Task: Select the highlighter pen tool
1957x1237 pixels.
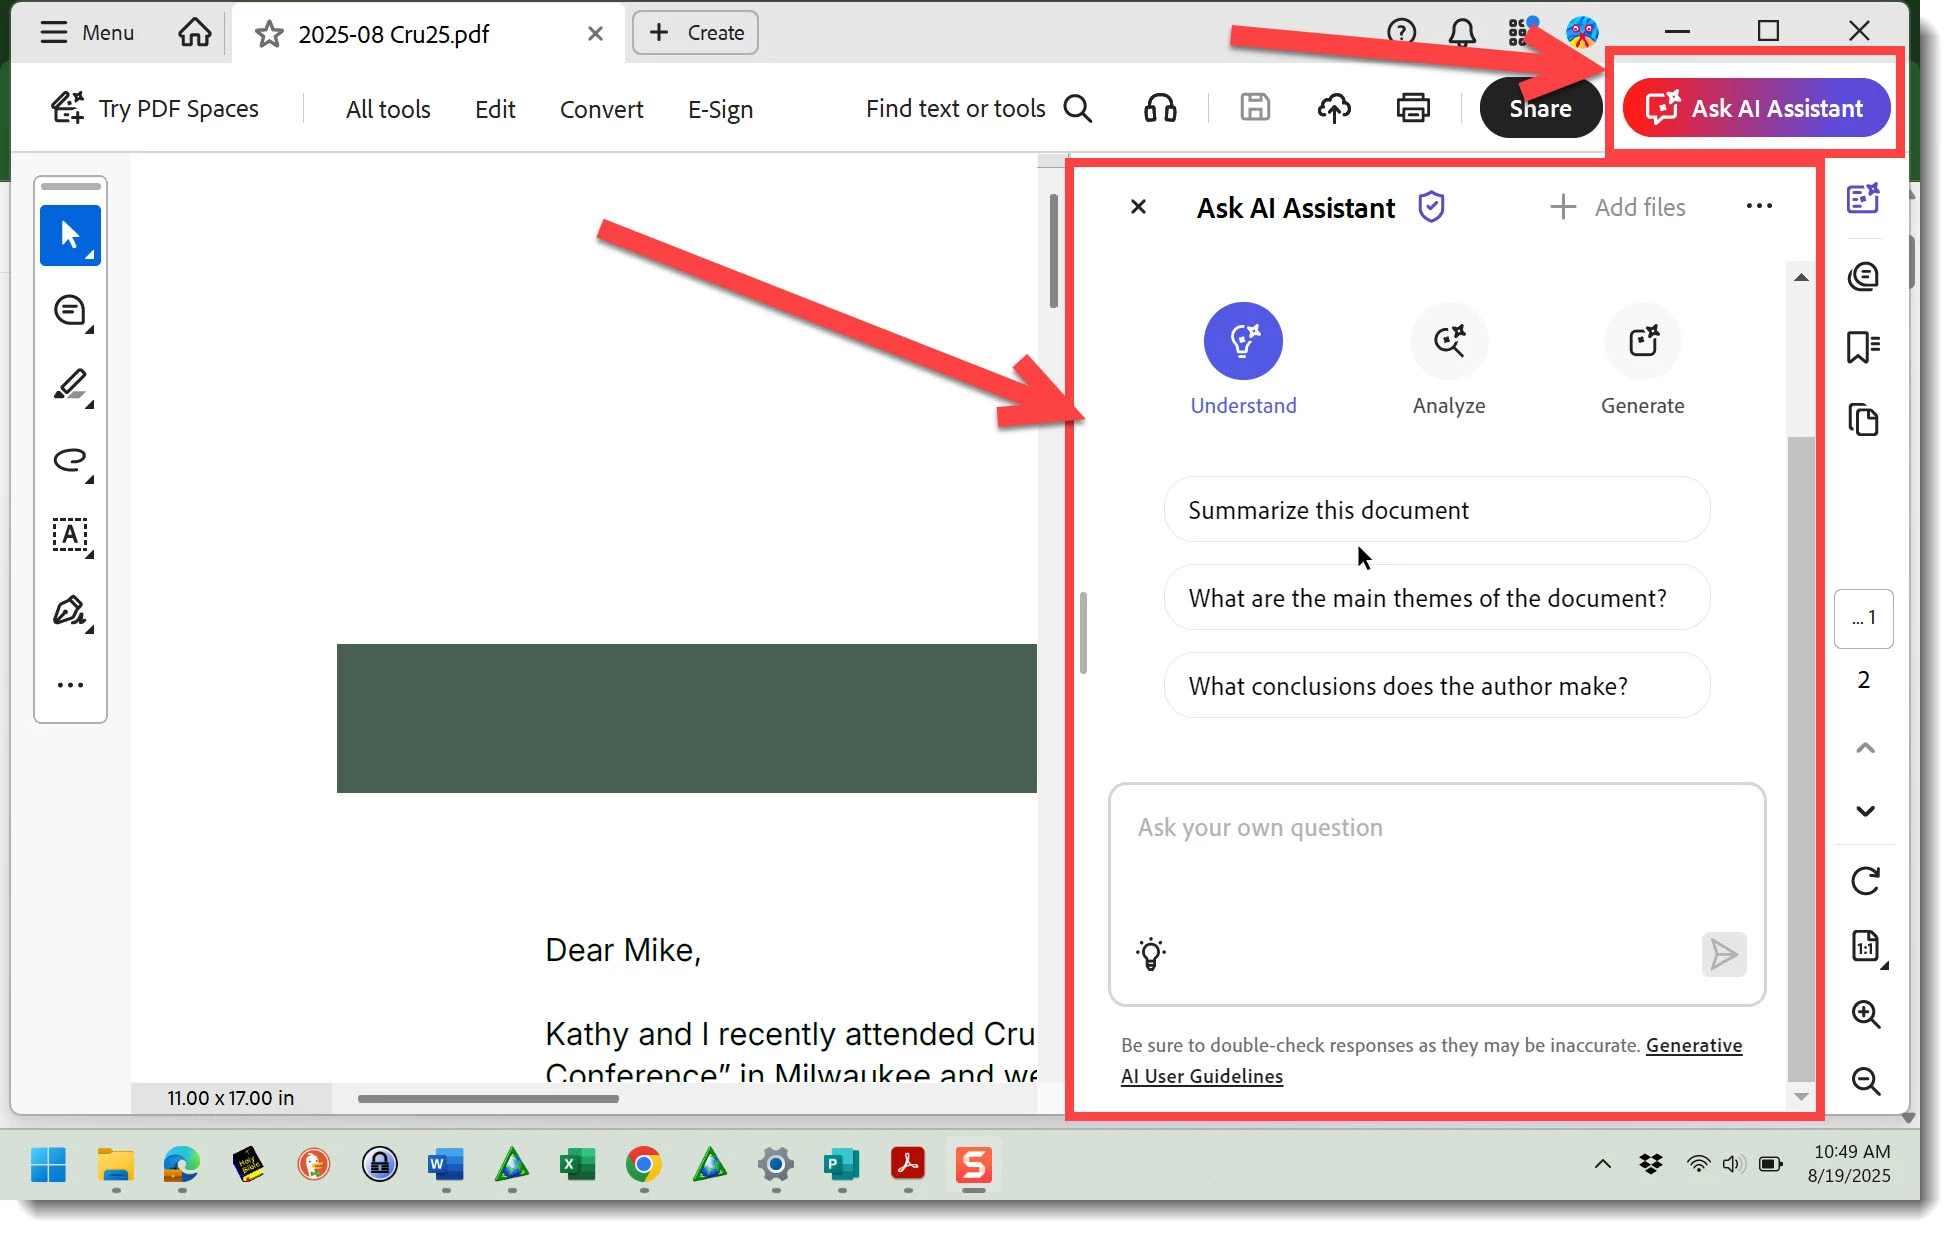Action: click(70, 385)
